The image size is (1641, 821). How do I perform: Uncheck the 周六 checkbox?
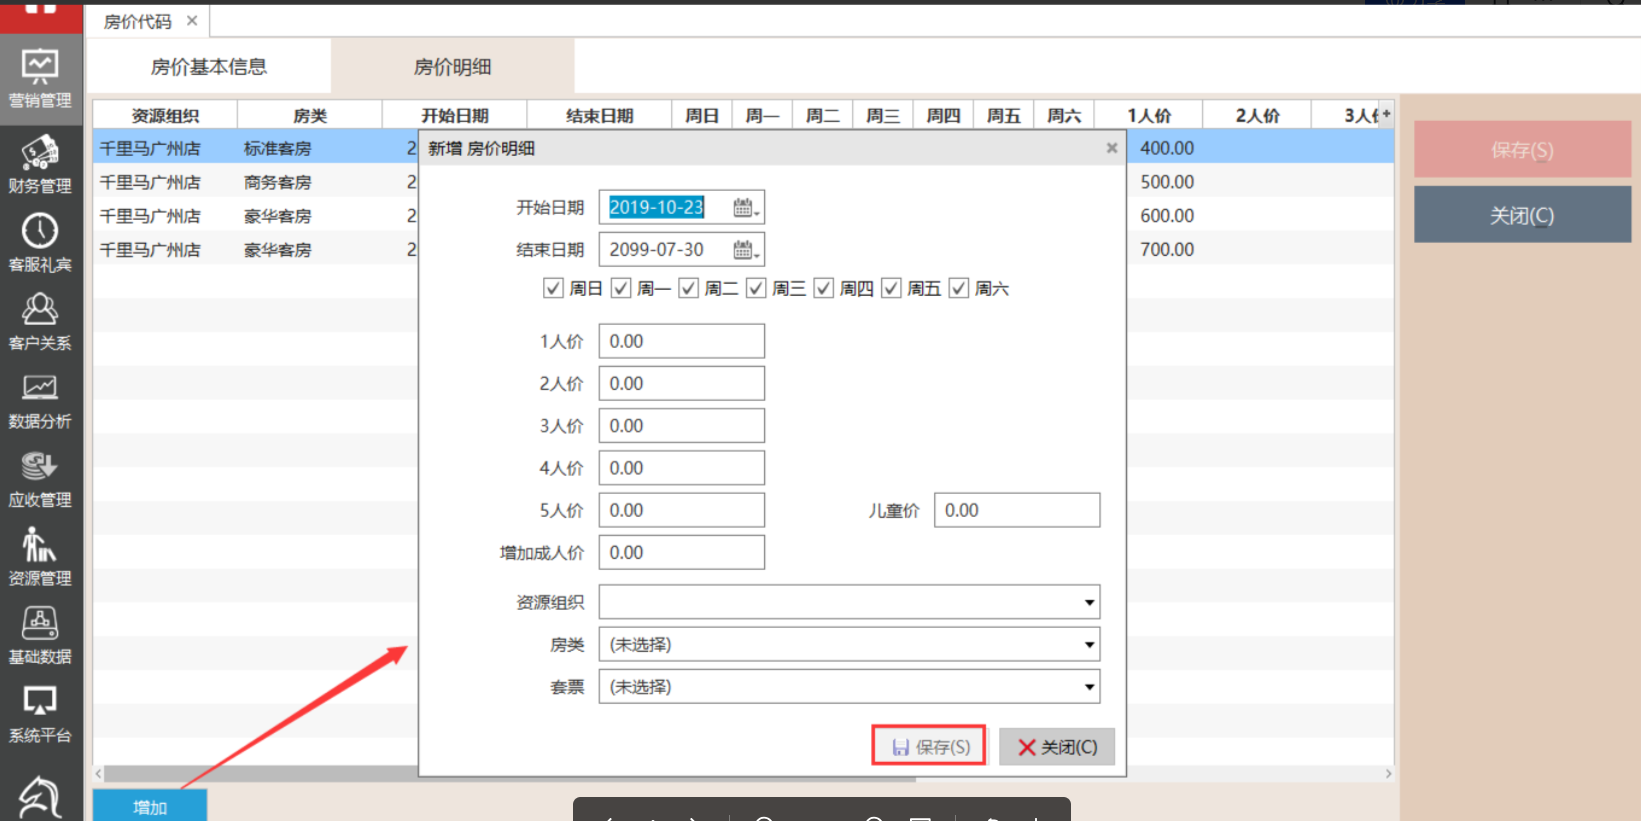point(959,289)
